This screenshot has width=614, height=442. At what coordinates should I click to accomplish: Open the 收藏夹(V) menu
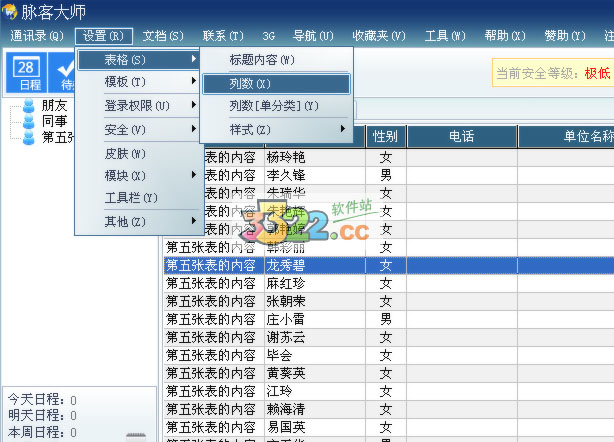click(x=379, y=36)
